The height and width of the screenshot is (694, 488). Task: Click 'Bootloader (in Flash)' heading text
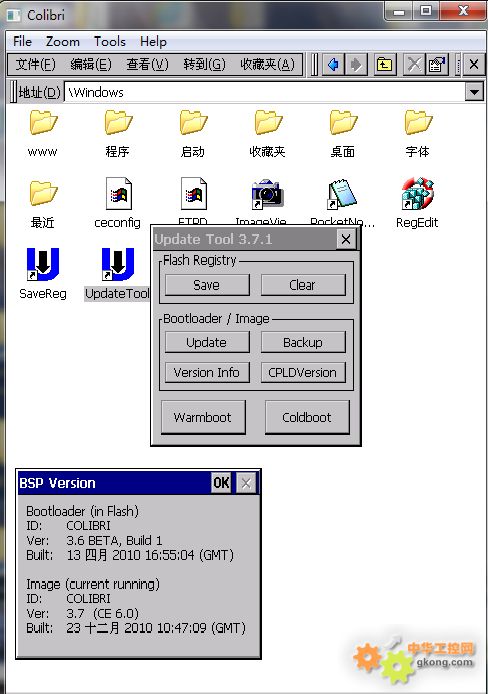(x=82, y=511)
